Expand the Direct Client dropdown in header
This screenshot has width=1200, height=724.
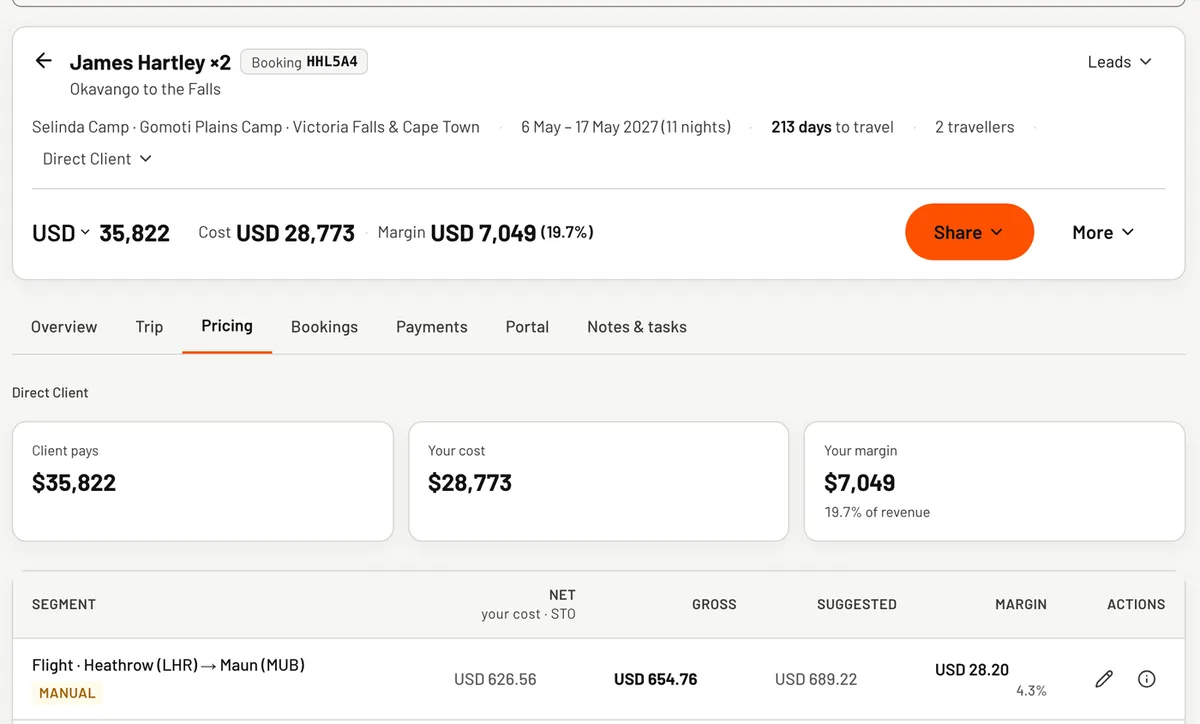(x=97, y=159)
